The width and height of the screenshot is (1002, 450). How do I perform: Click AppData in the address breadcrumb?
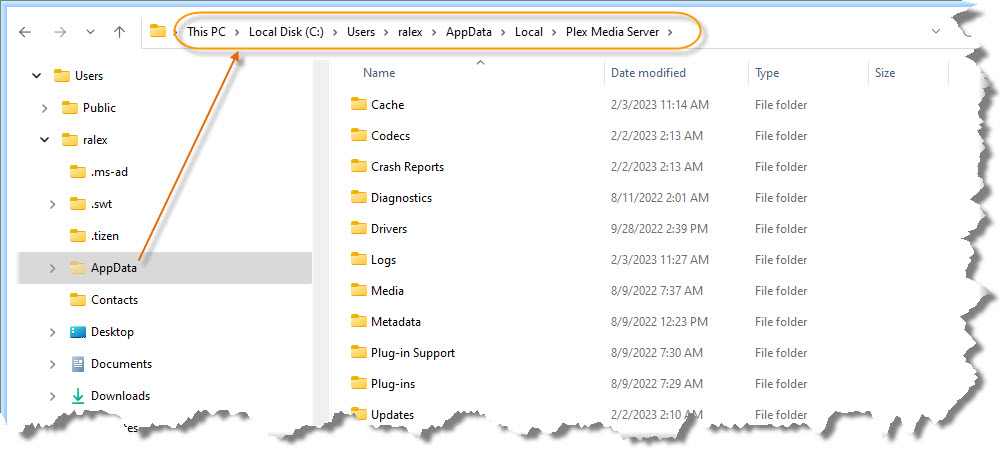click(469, 31)
